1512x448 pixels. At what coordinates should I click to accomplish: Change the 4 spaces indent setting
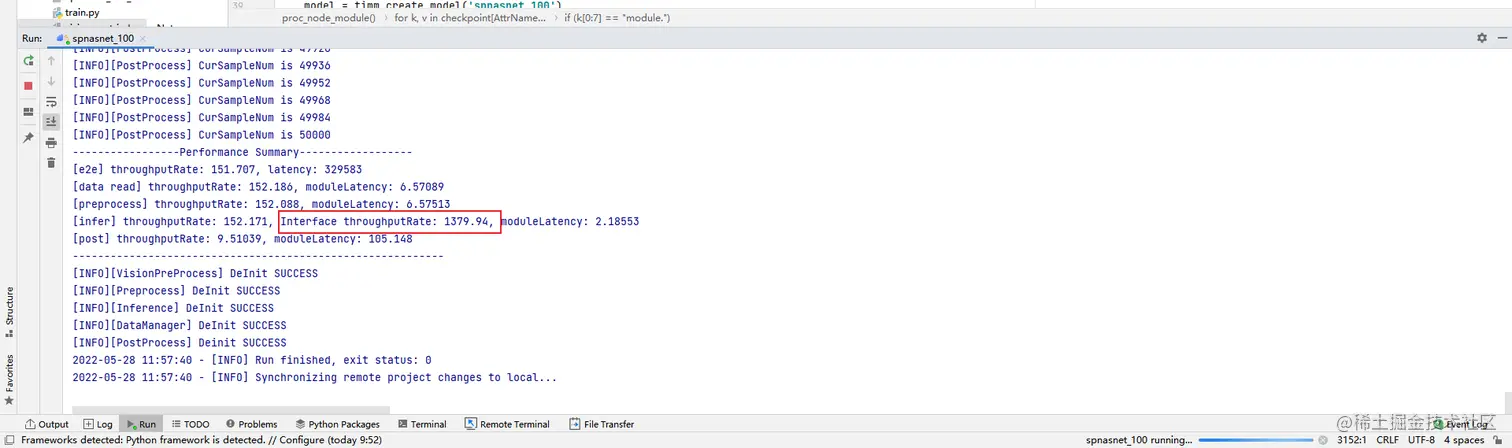click(x=1464, y=440)
